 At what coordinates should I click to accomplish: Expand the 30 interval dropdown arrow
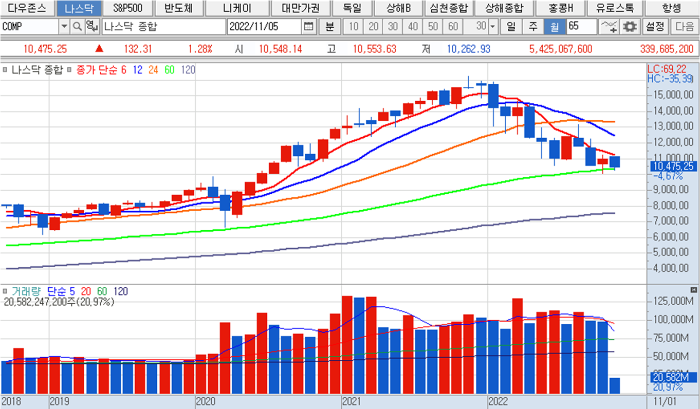pos(493,26)
